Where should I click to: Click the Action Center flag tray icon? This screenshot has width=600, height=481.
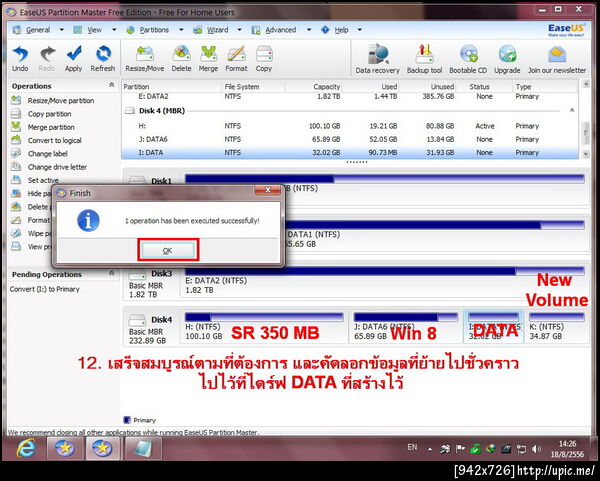(x=460, y=449)
